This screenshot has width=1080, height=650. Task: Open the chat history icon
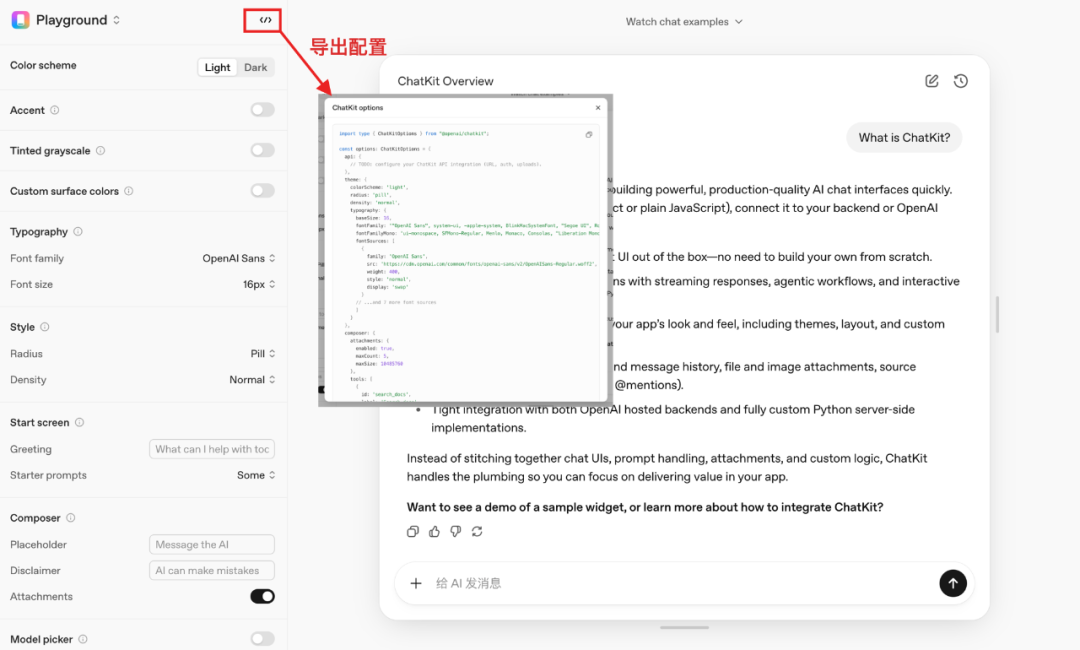pos(961,81)
